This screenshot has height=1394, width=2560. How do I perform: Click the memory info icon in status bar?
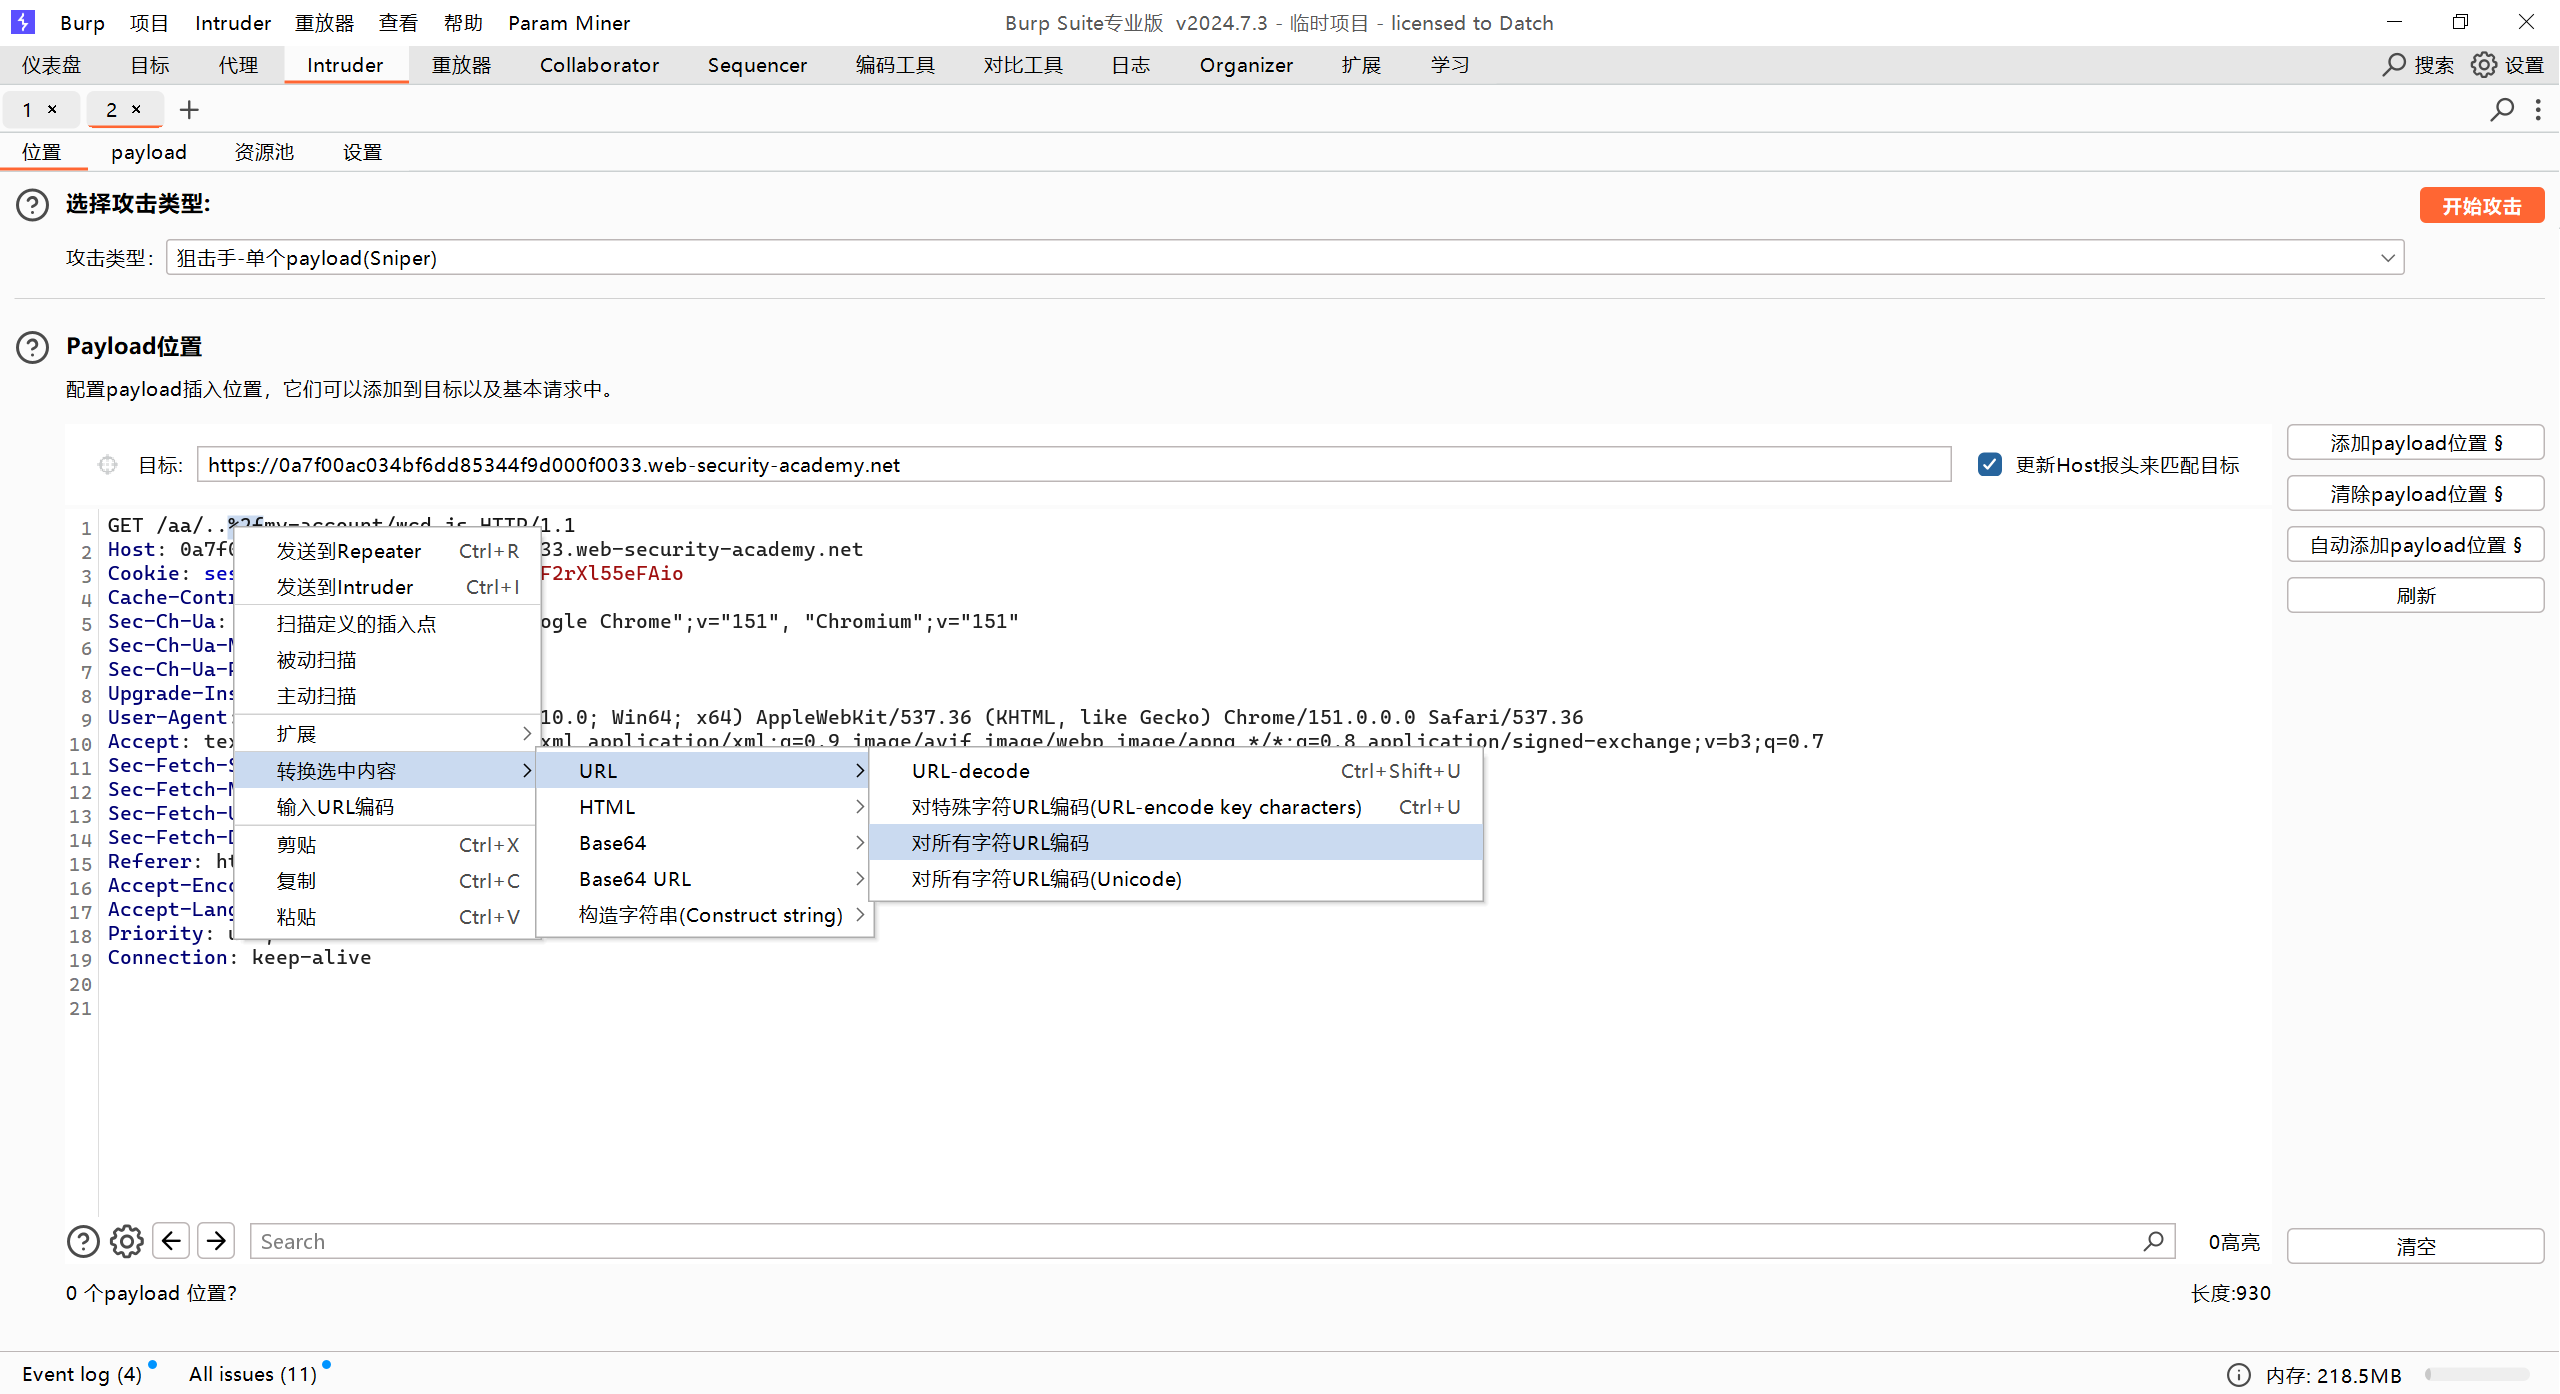click(2239, 1375)
